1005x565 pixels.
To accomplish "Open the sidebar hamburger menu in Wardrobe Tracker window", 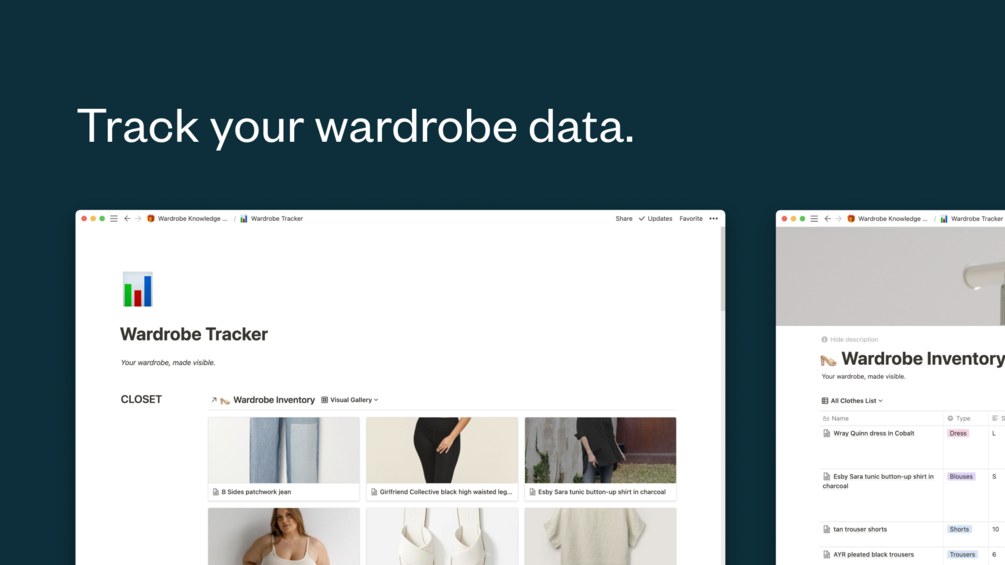I will [113, 218].
